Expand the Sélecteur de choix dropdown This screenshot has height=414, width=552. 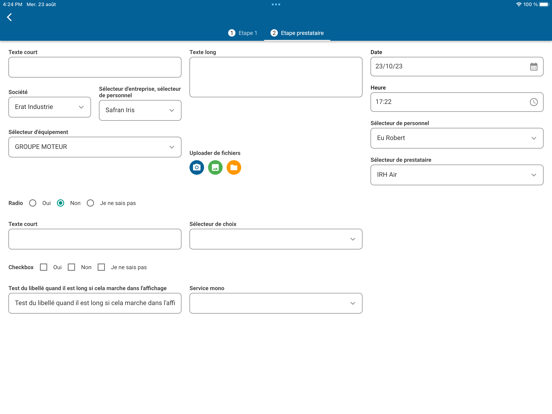pos(276,239)
